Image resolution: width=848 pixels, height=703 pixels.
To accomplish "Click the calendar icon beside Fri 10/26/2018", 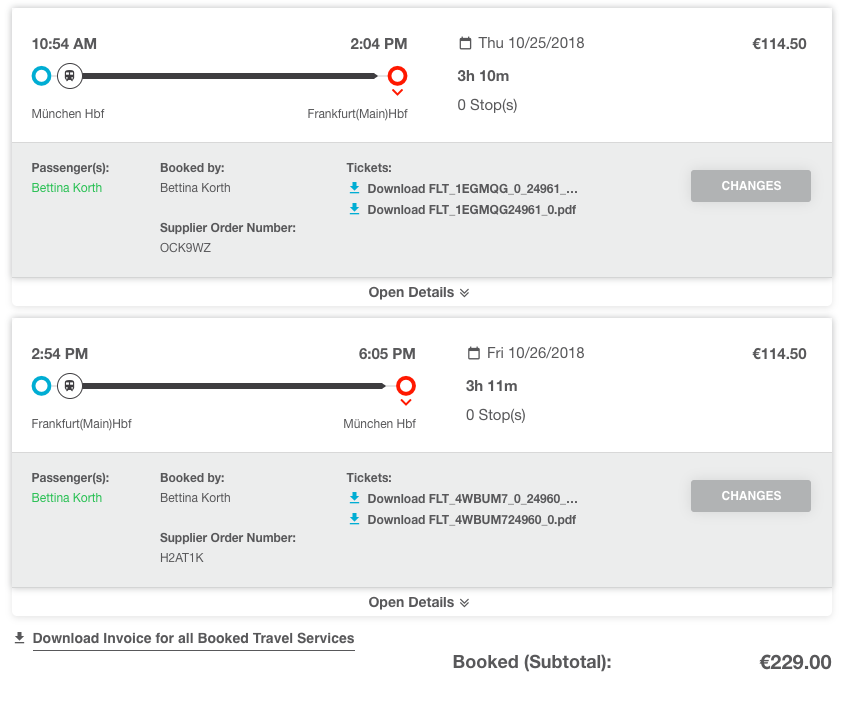I will (474, 353).
